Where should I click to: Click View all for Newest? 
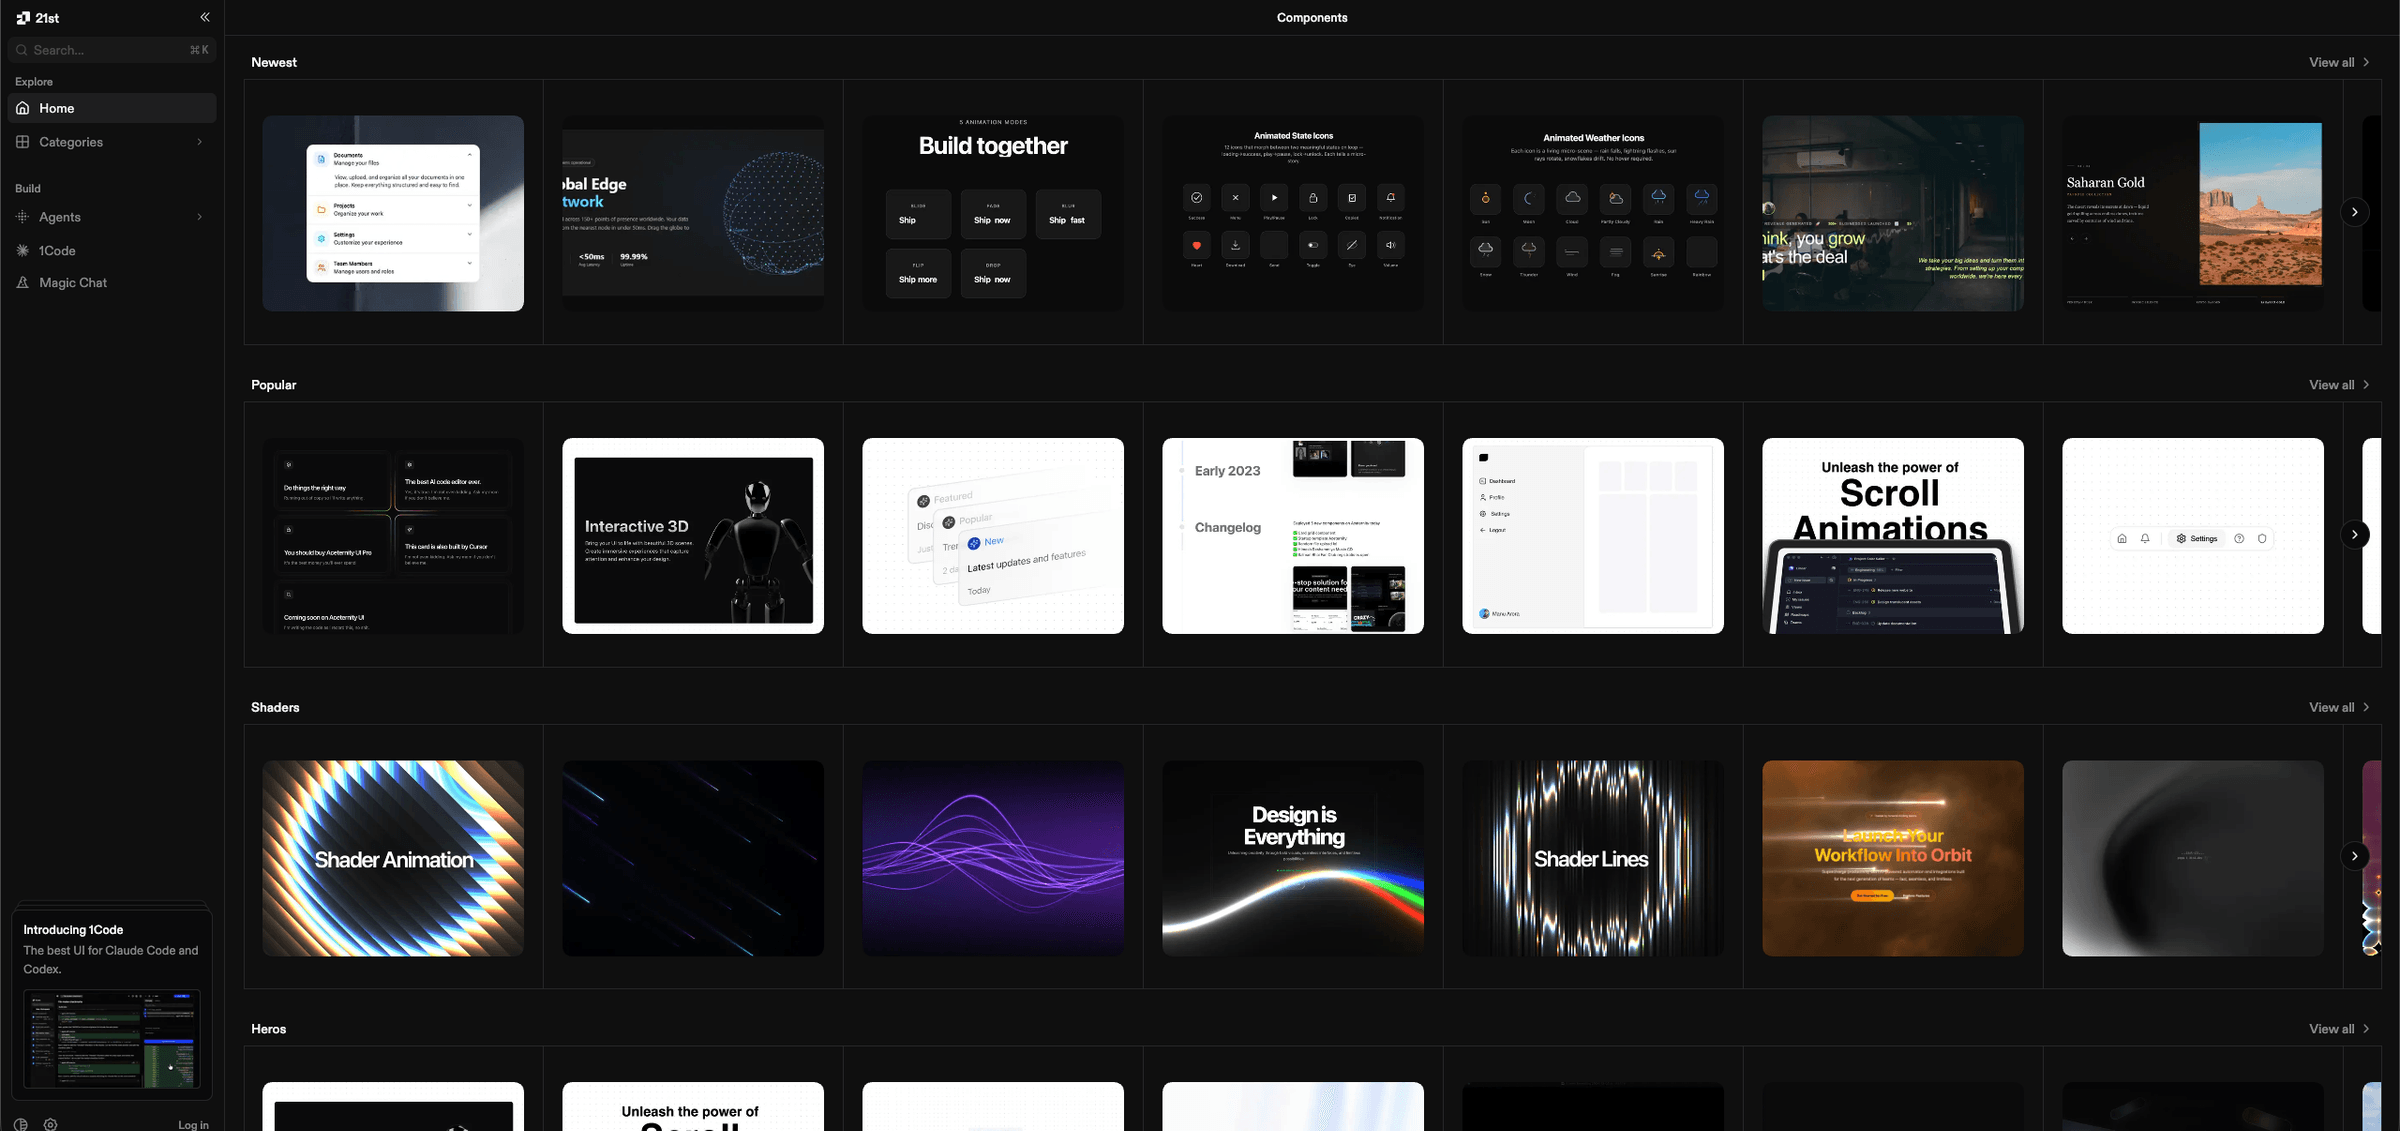[2339, 62]
